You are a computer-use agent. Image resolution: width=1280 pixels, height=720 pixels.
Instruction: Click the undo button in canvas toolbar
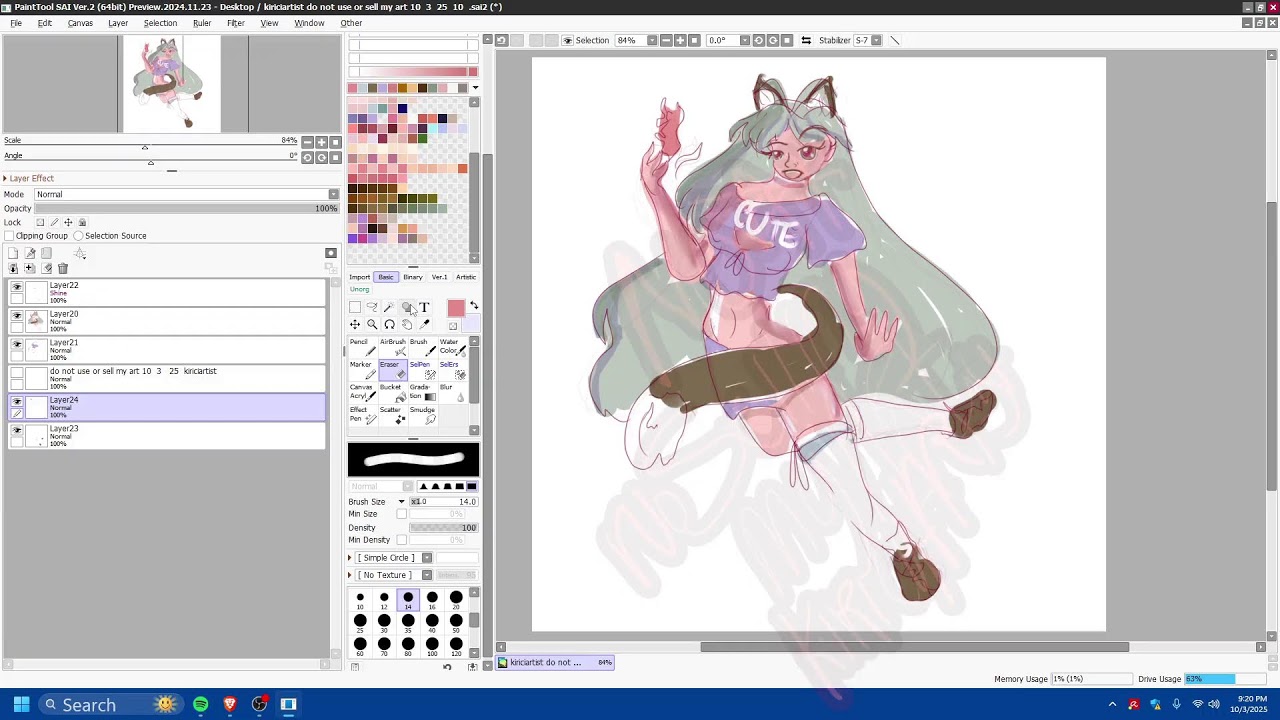tap(502, 40)
